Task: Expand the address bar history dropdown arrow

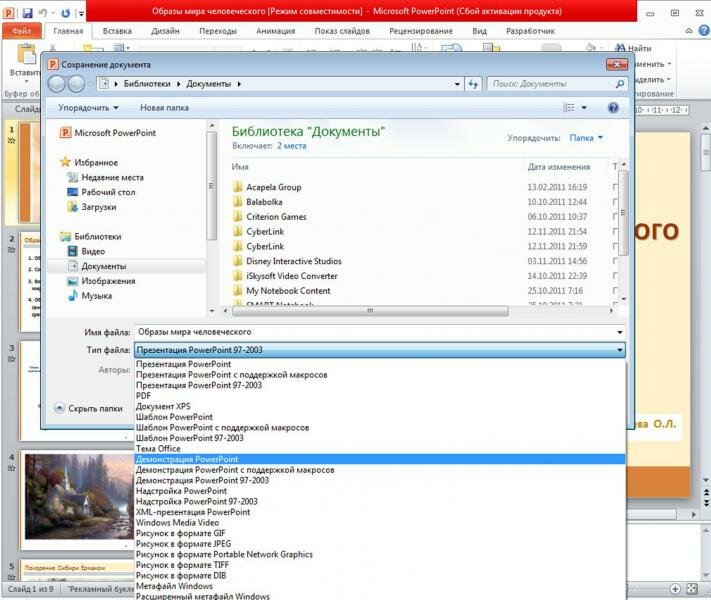Action: 457,84
